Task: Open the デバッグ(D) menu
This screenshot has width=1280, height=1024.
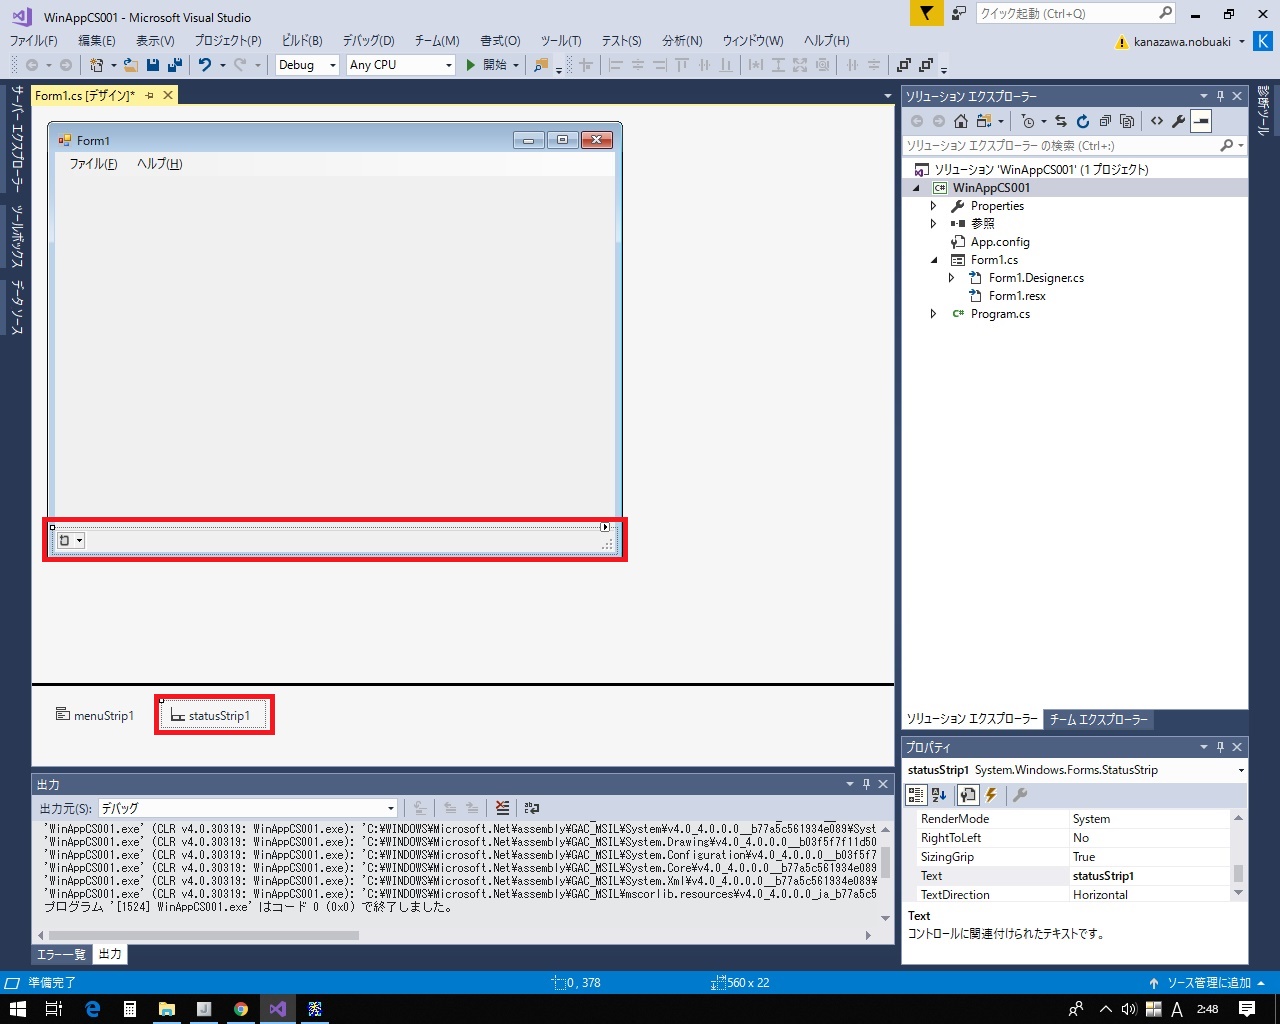Action: point(369,41)
